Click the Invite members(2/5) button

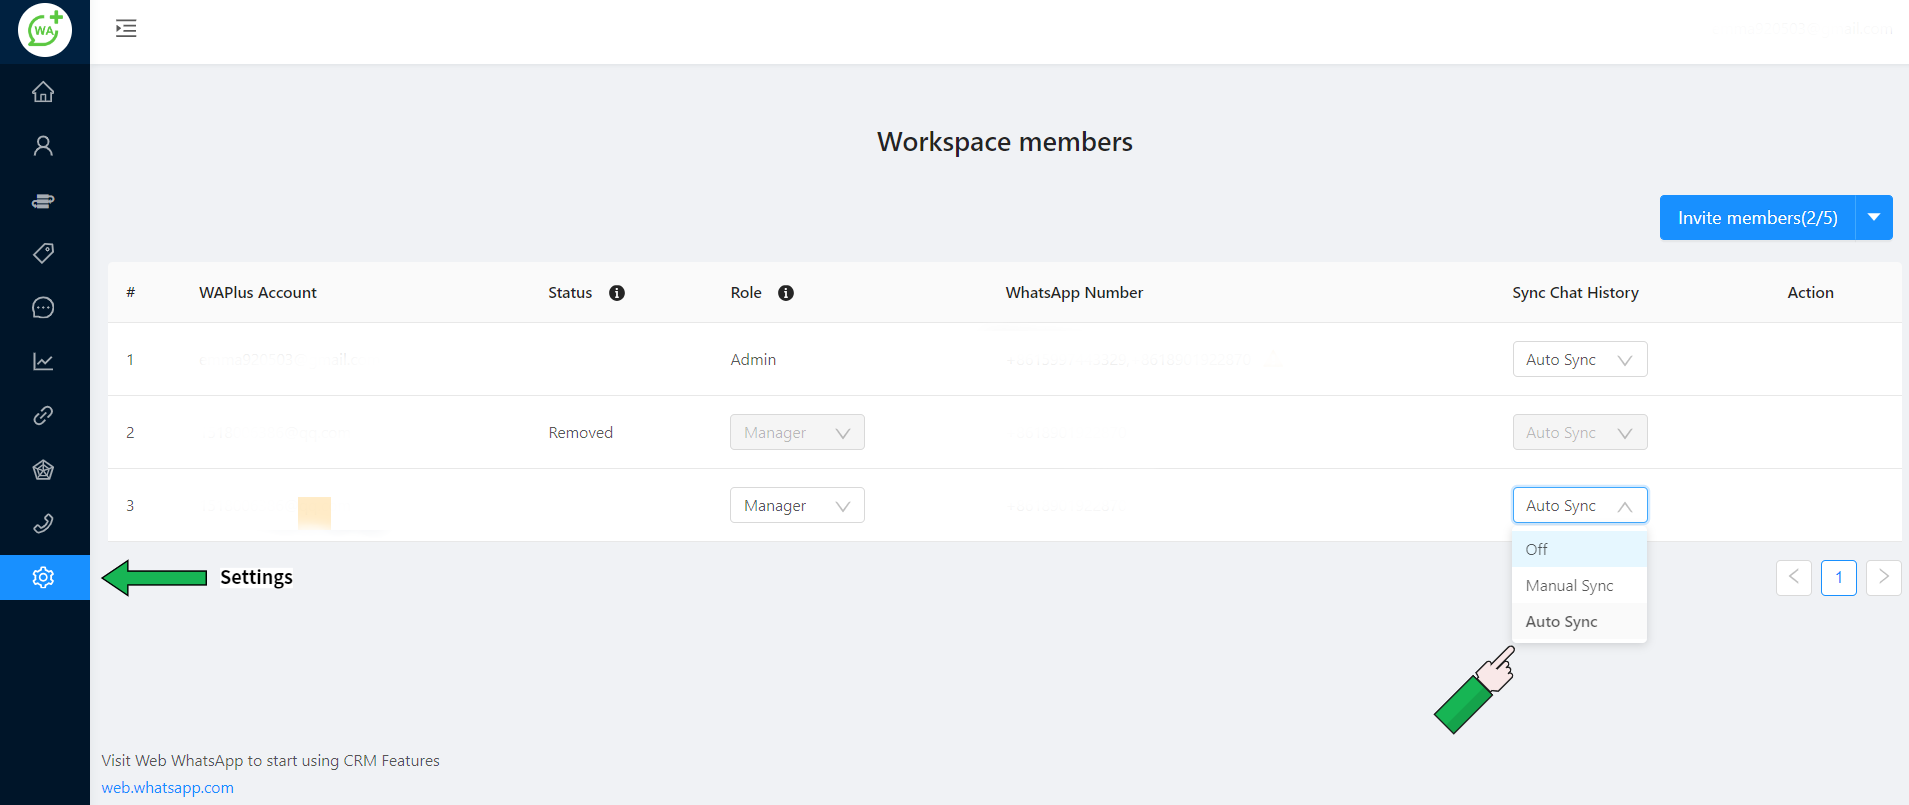pyautogui.click(x=1757, y=218)
